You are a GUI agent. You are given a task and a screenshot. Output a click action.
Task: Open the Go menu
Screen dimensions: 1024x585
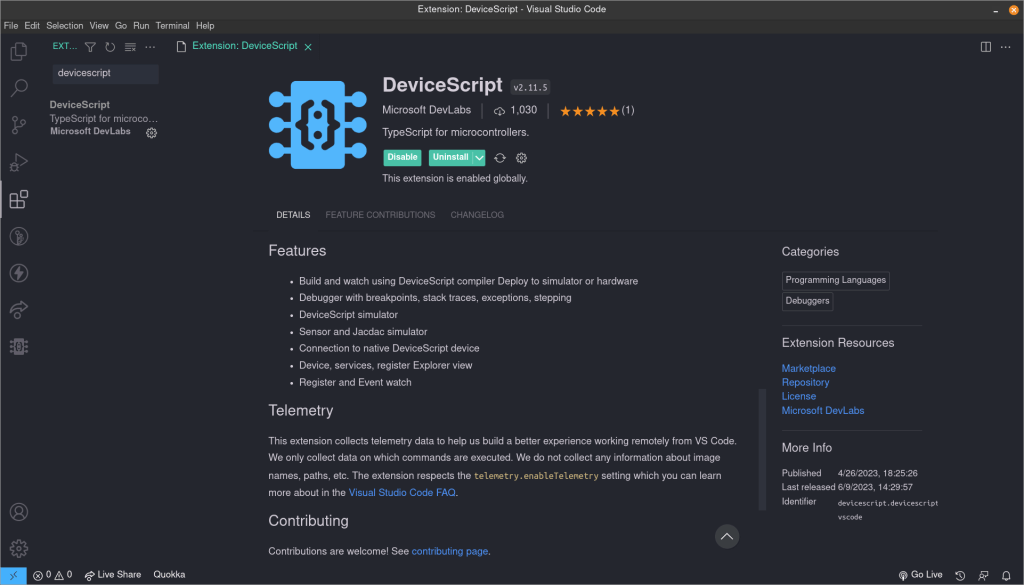[121, 25]
